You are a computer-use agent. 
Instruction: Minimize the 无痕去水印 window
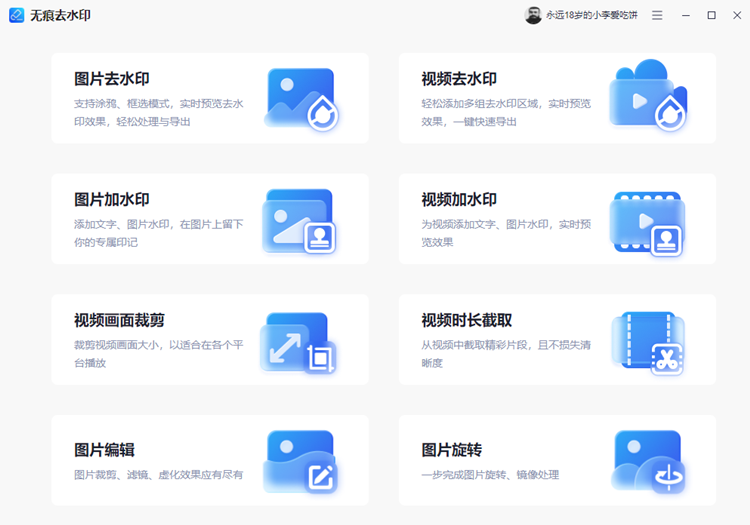pyautogui.click(x=686, y=15)
